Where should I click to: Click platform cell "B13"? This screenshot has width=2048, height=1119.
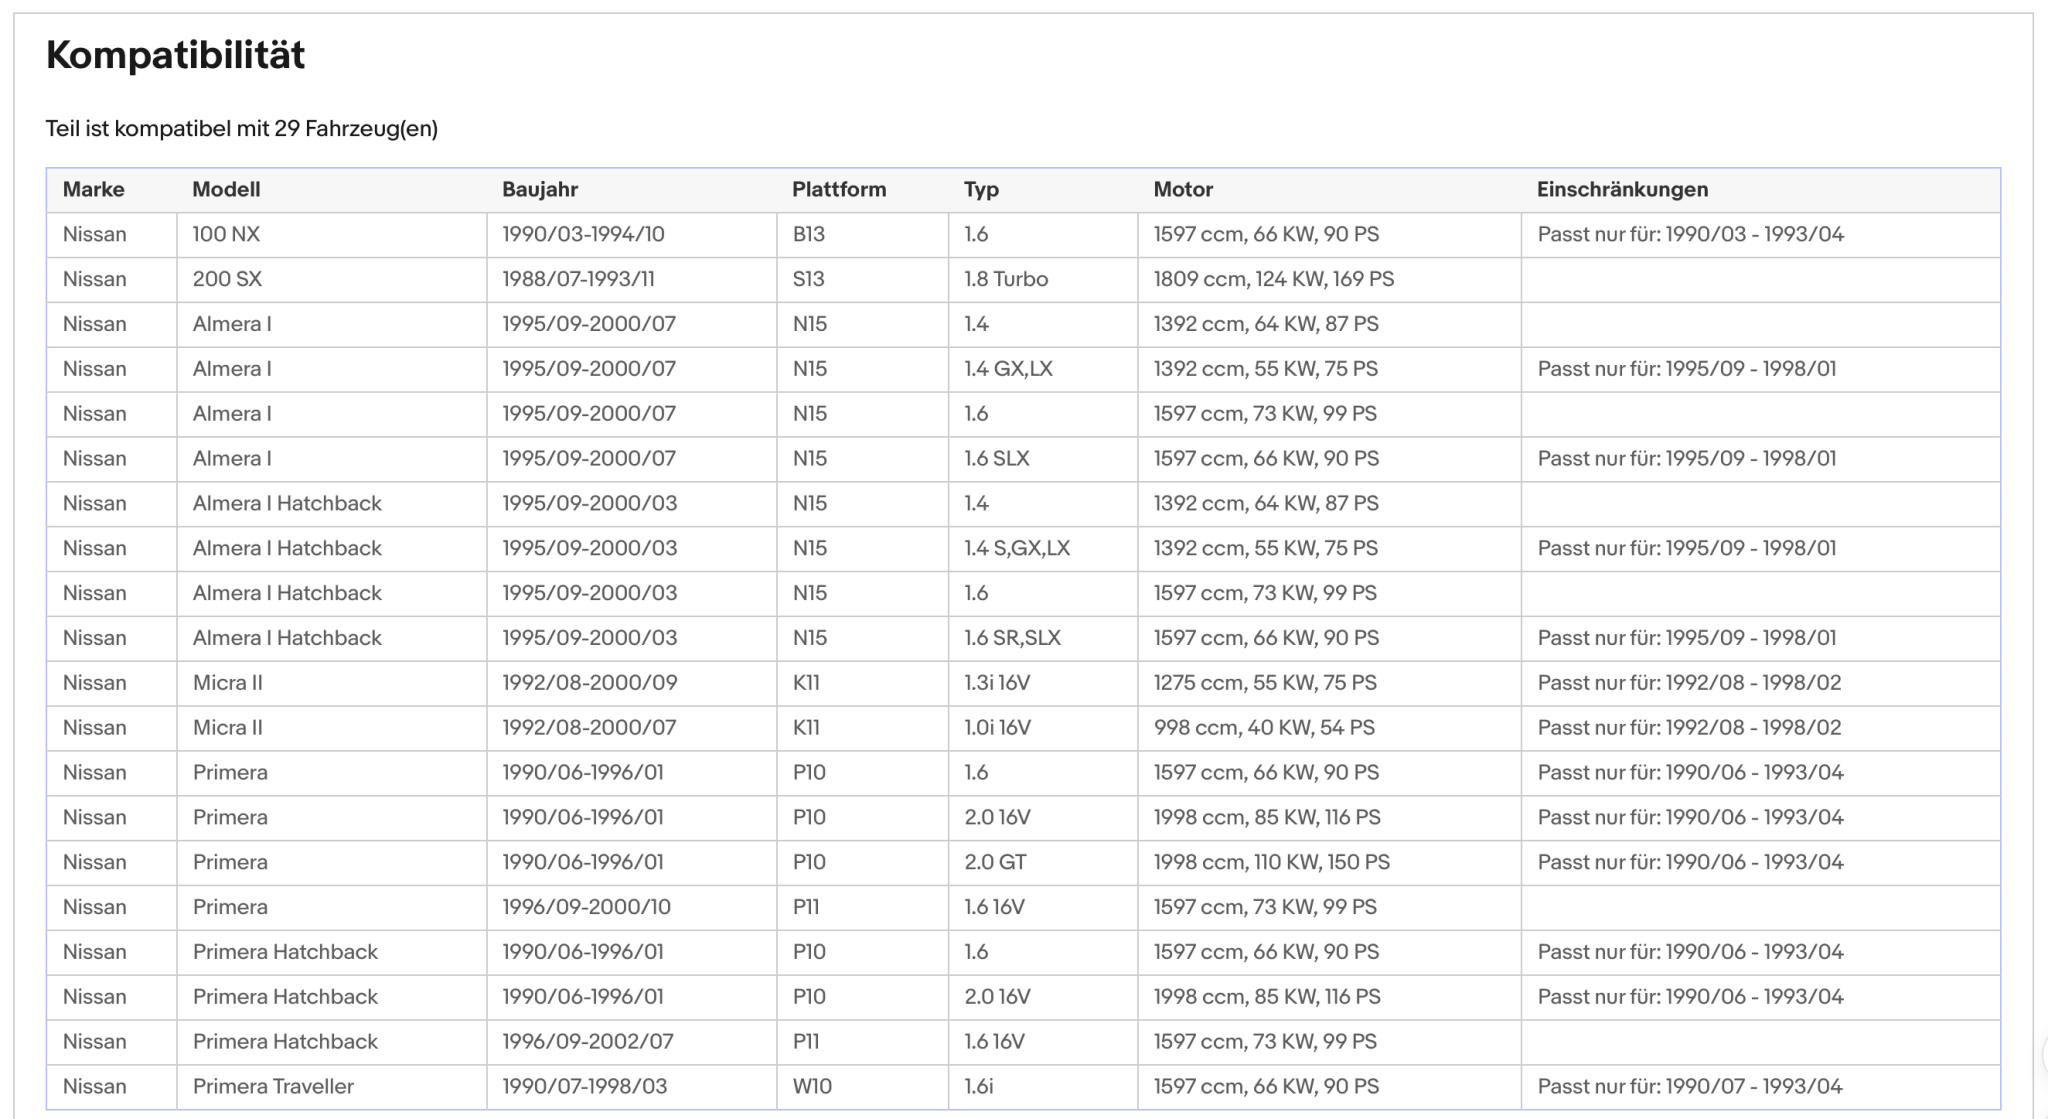tap(809, 235)
